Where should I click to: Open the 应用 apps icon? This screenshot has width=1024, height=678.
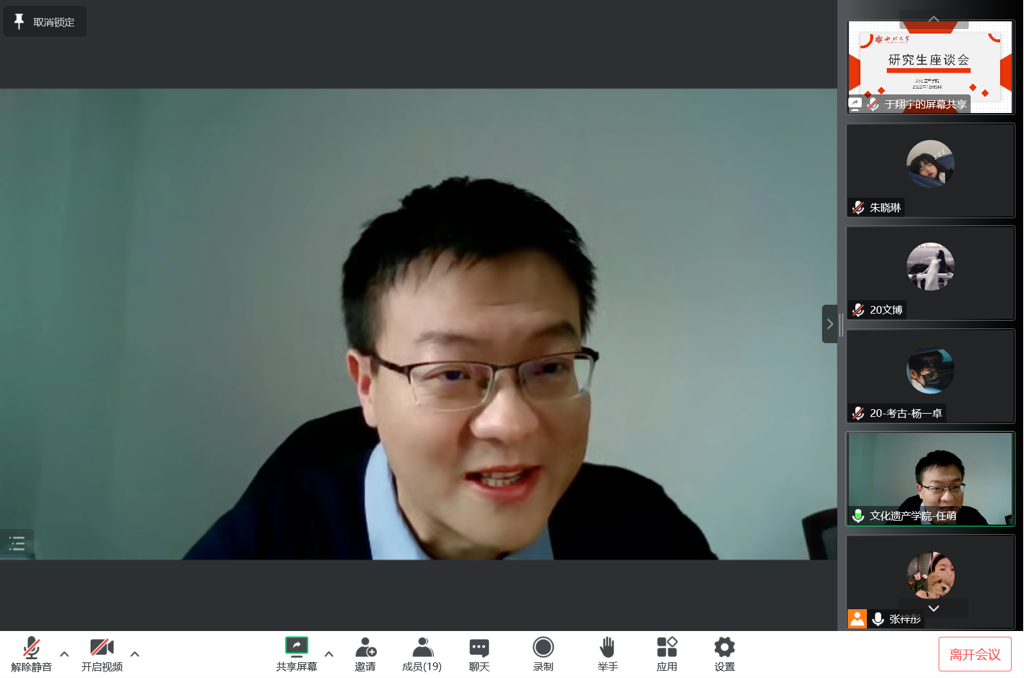(667, 648)
